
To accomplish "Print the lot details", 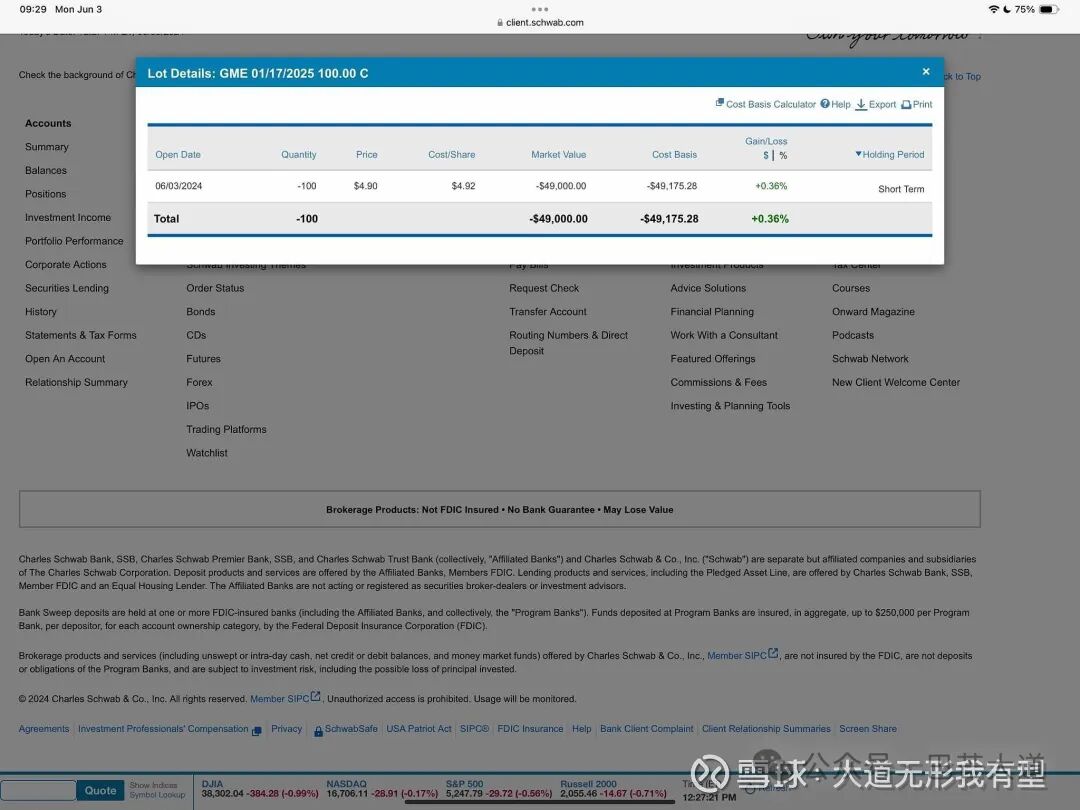I will click(x=917, y=104).
